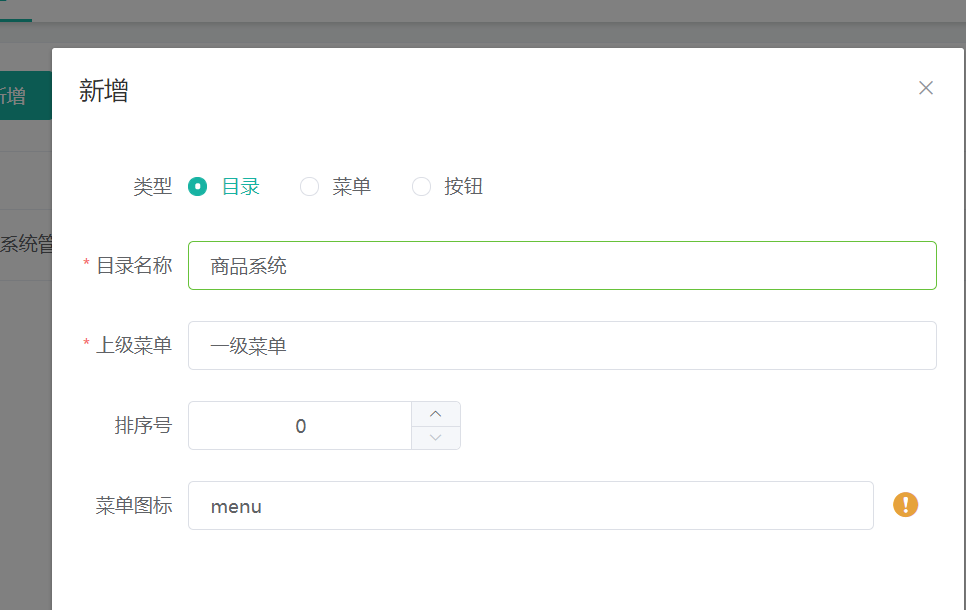The image size is (966, 610).
Task: Increase 排序号 with the up arrow
Action: pos(436,414)
